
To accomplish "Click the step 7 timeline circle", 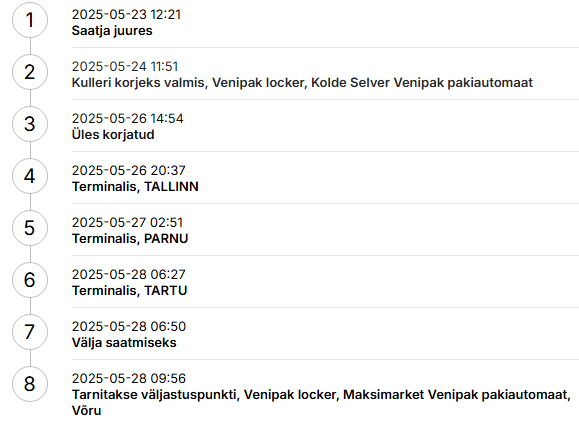I will 30,332.
